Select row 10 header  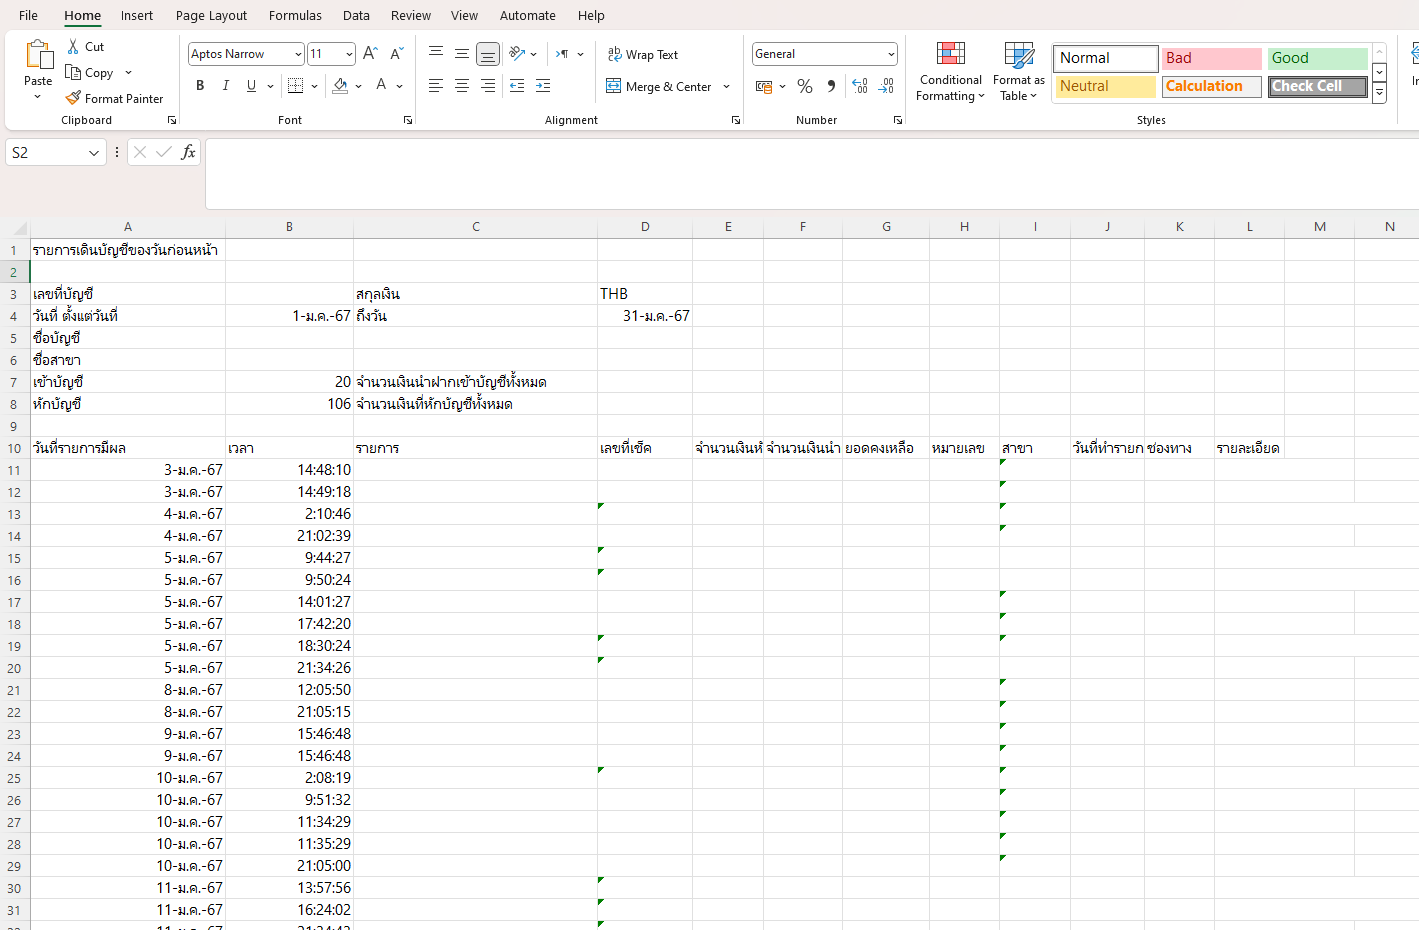point(14,448)
